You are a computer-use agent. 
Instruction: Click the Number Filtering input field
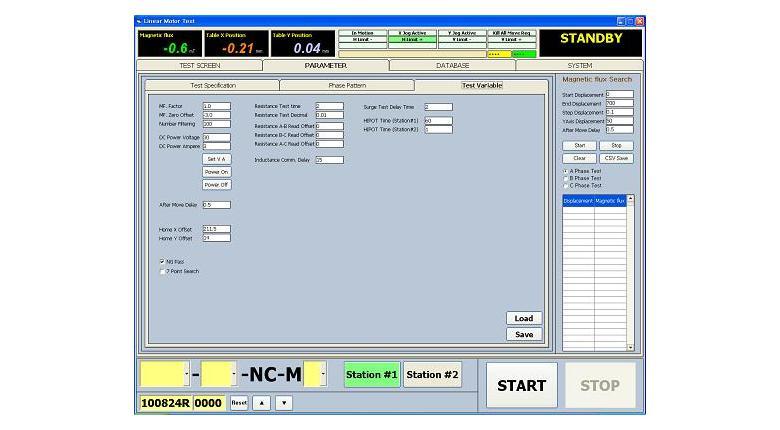(216, 124)
